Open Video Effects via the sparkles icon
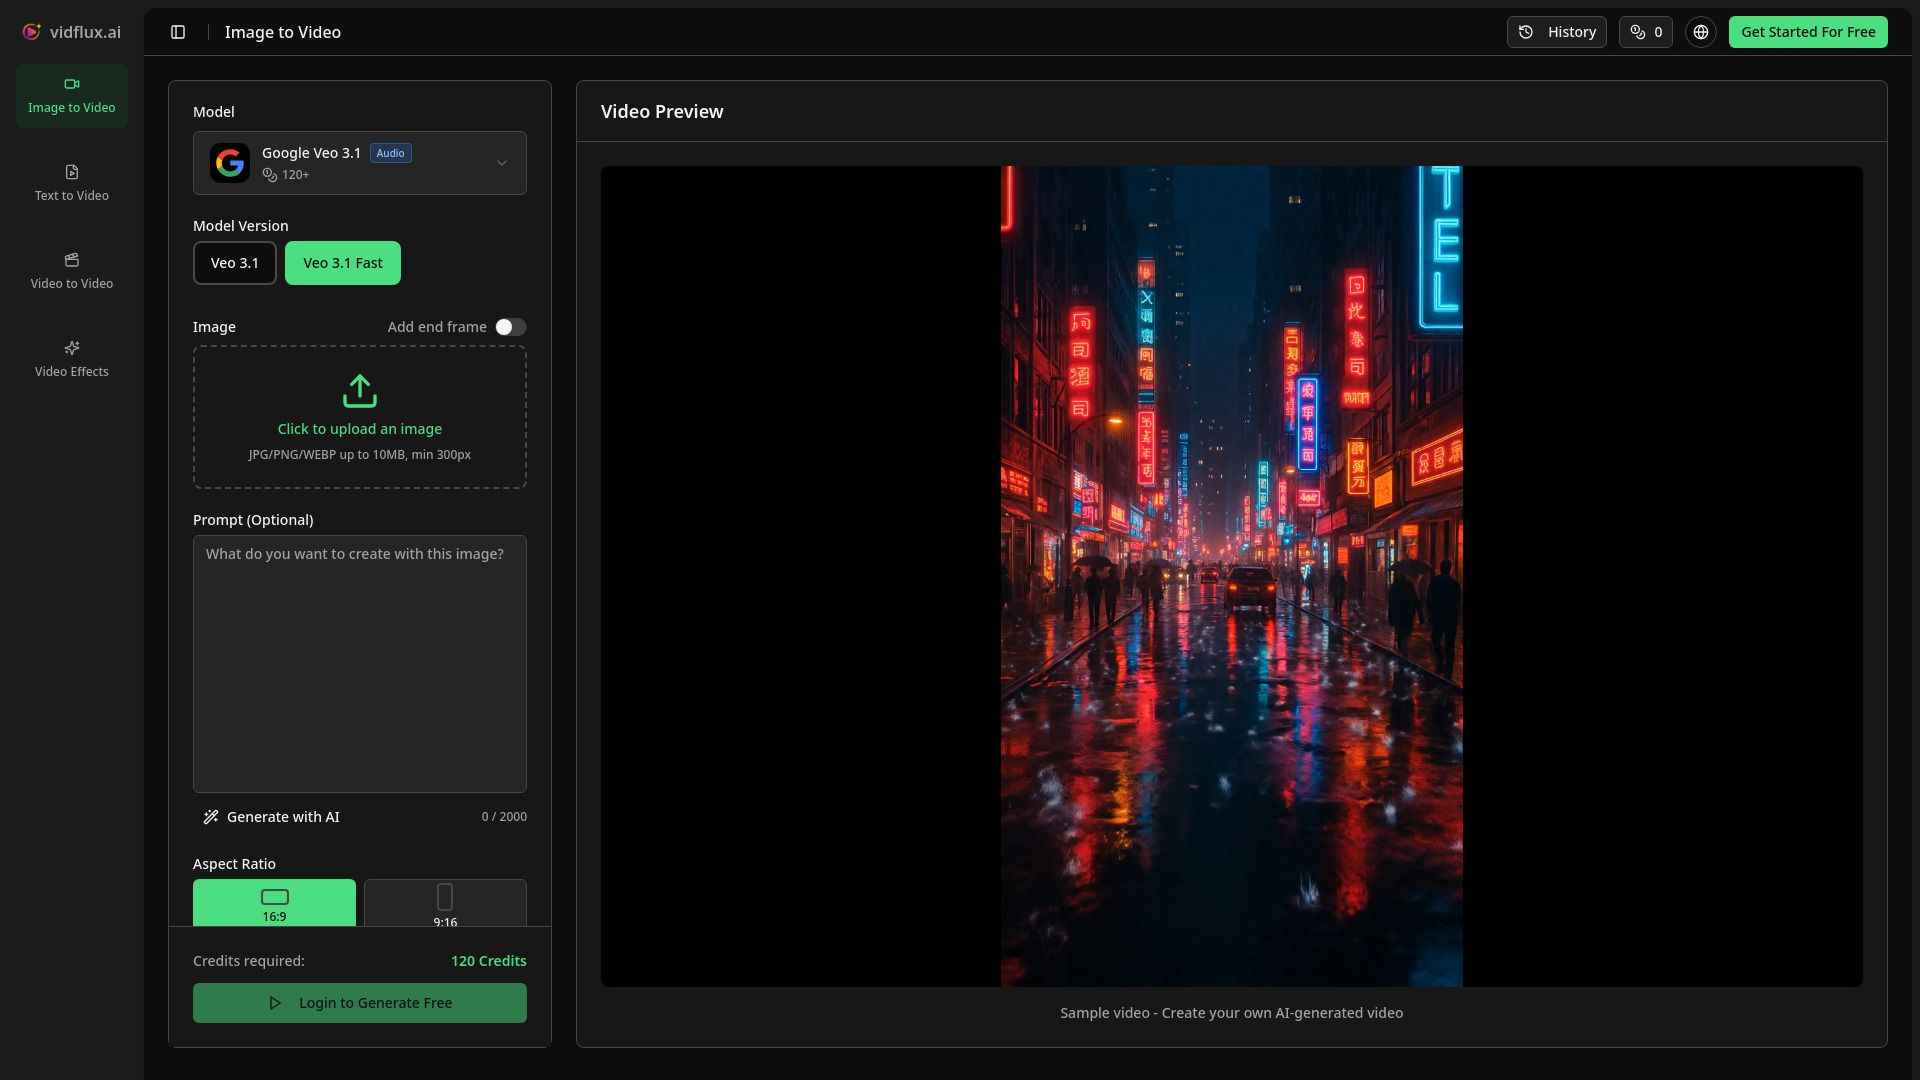The image size is (1920, 1080). pos(71,348)
